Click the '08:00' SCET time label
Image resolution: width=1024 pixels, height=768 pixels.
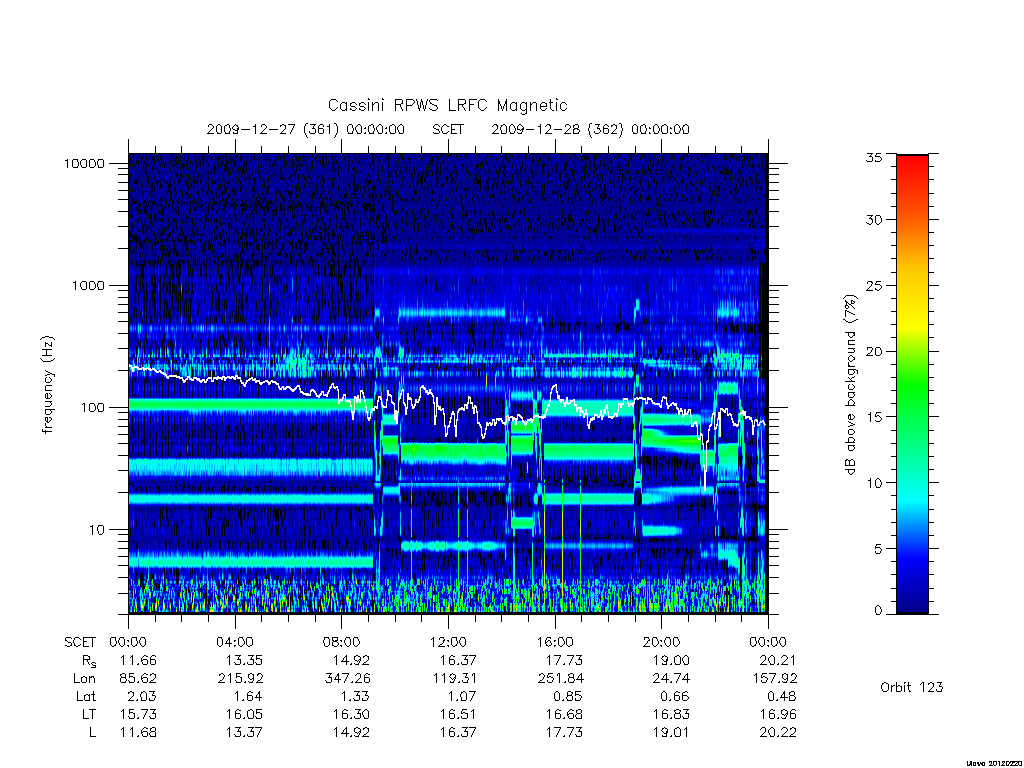[342, 642]
